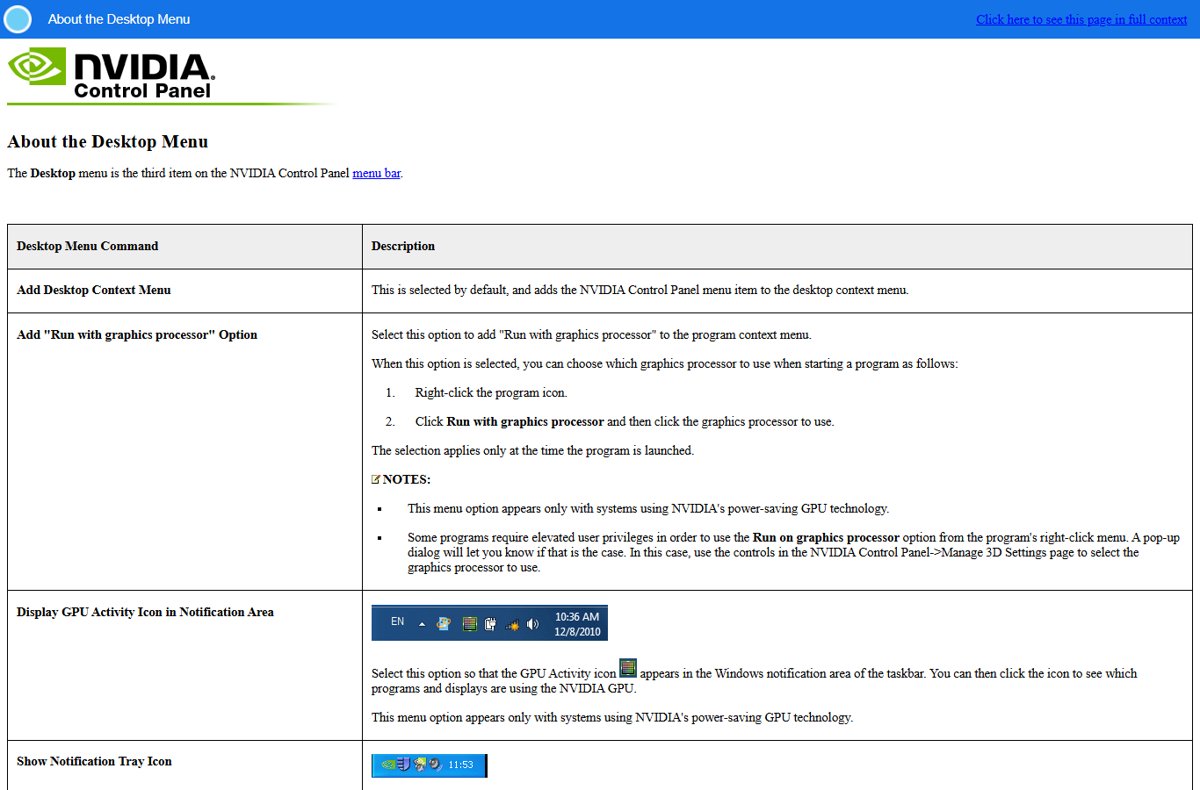The height and width of the screenshot is (790, 1200).
Task: Click 'When this option is selected' paragraph
Action: [x=664, y=364]
